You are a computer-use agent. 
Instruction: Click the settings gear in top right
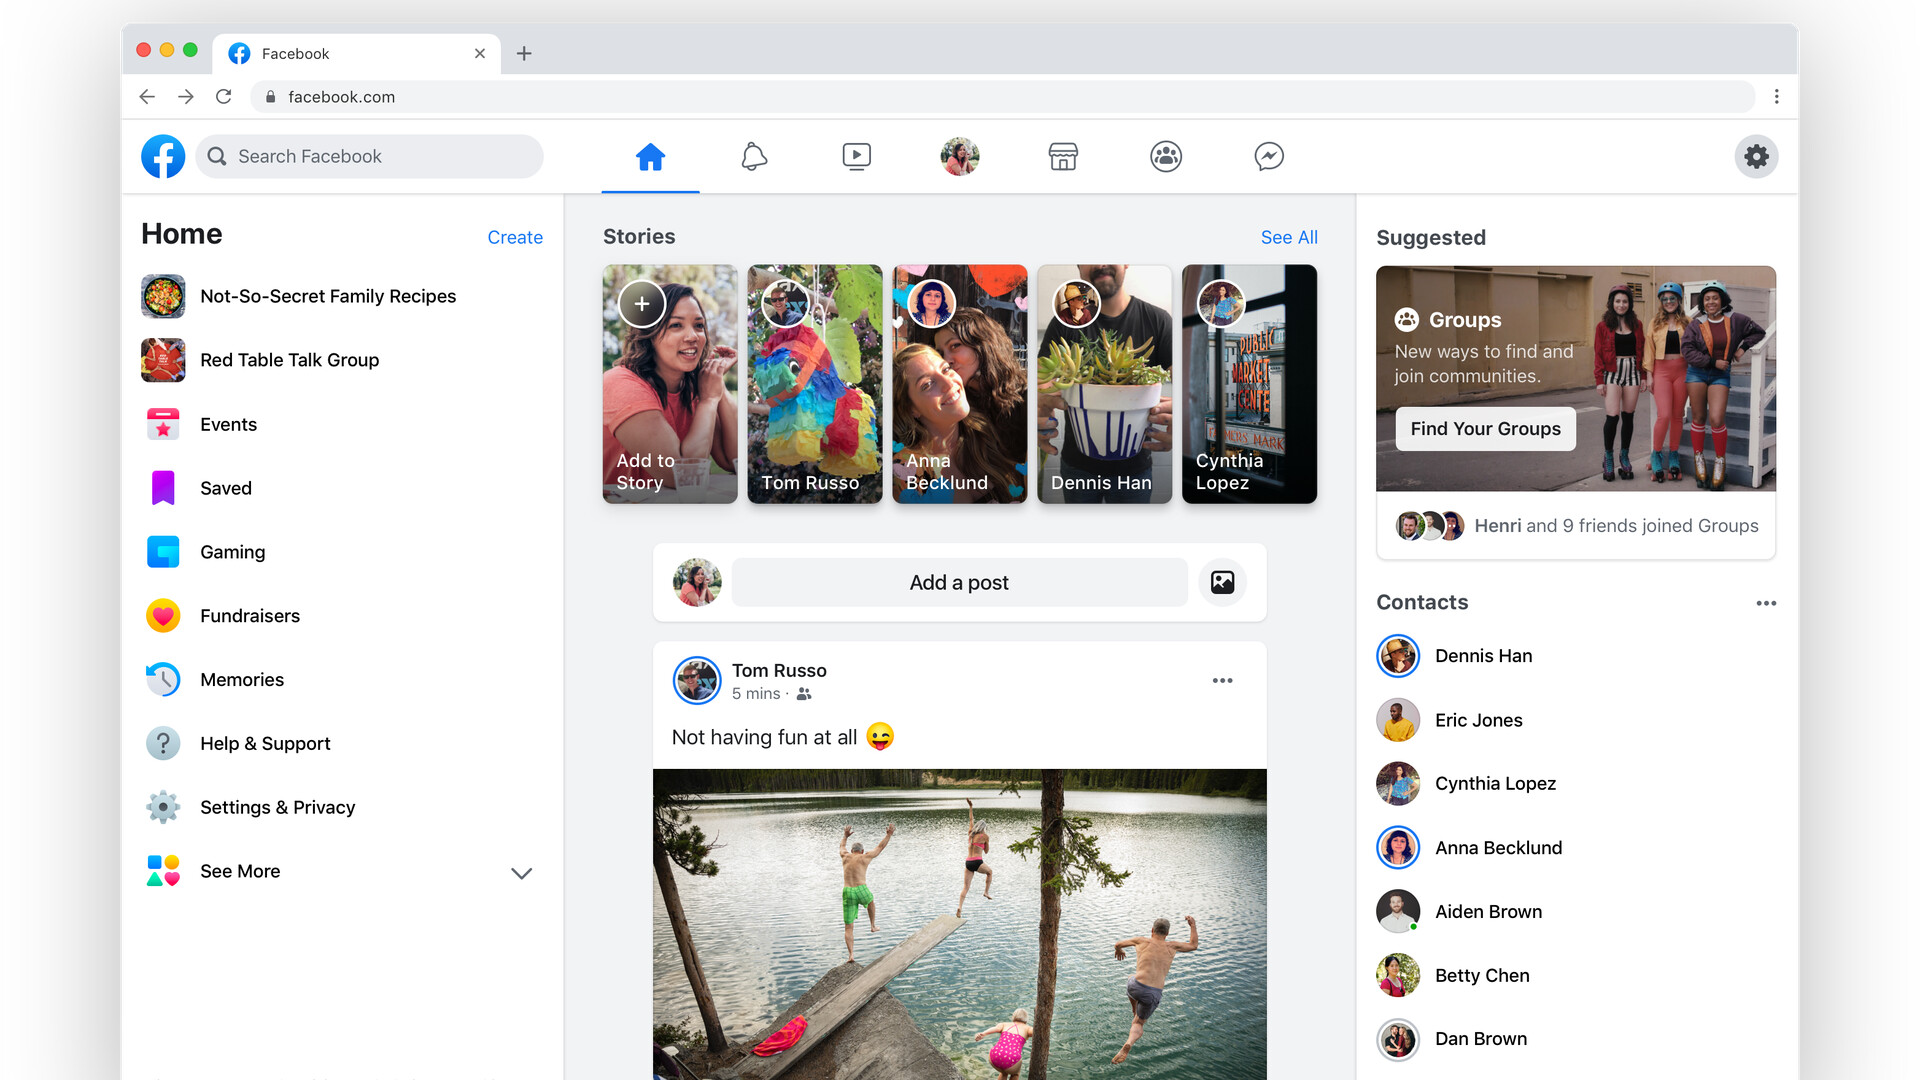click(x=1756, y=157)
